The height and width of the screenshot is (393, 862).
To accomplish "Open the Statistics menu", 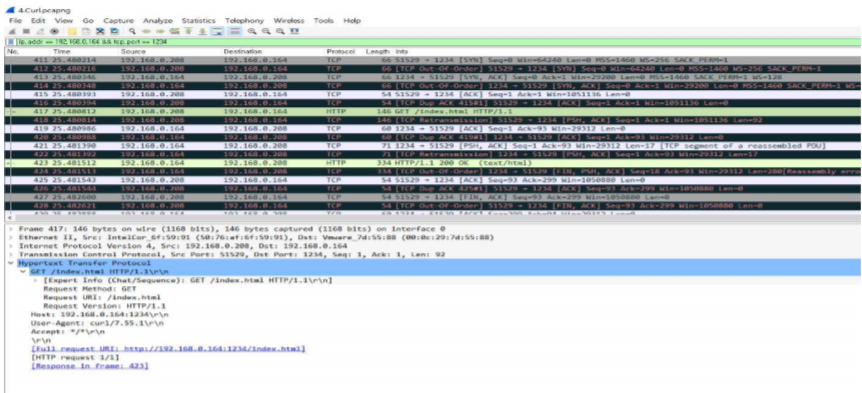I will pyautogui.click(x=198, y=21).
